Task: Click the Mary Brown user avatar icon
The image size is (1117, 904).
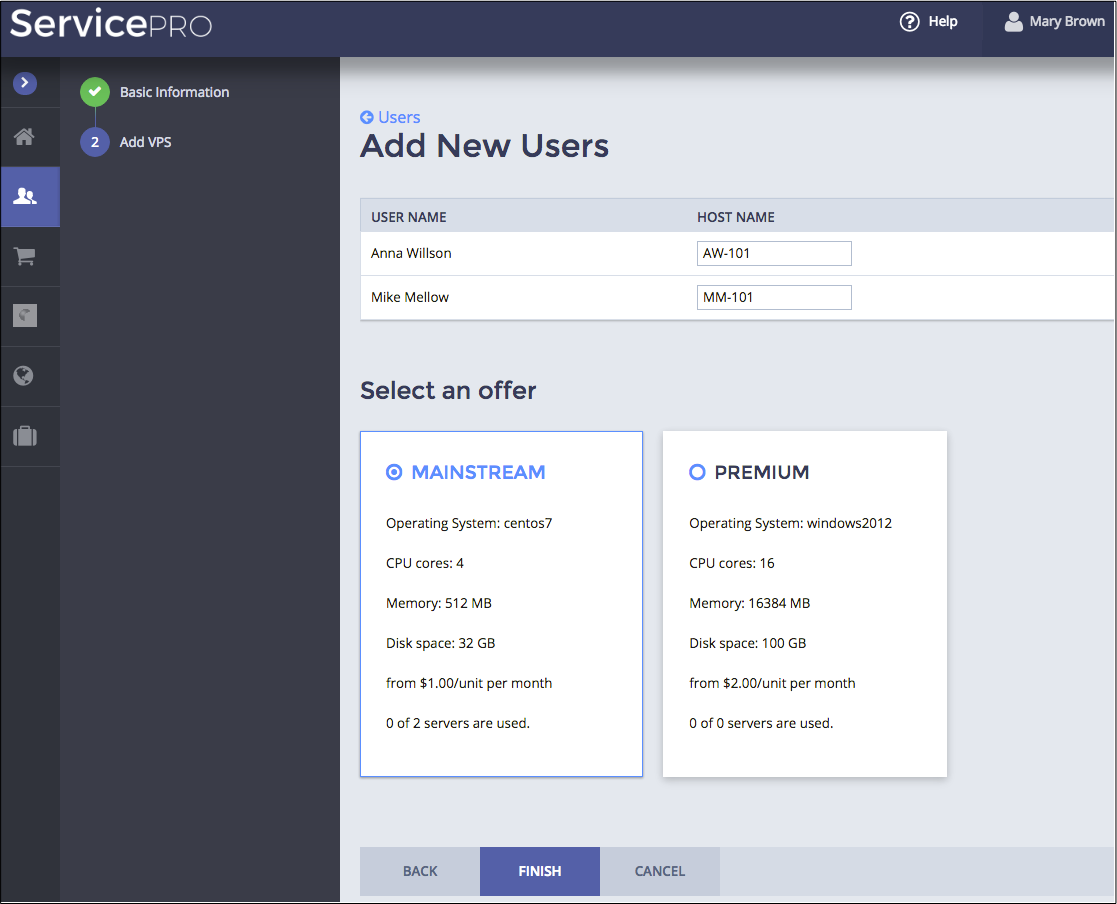Action: point(1013,22)
